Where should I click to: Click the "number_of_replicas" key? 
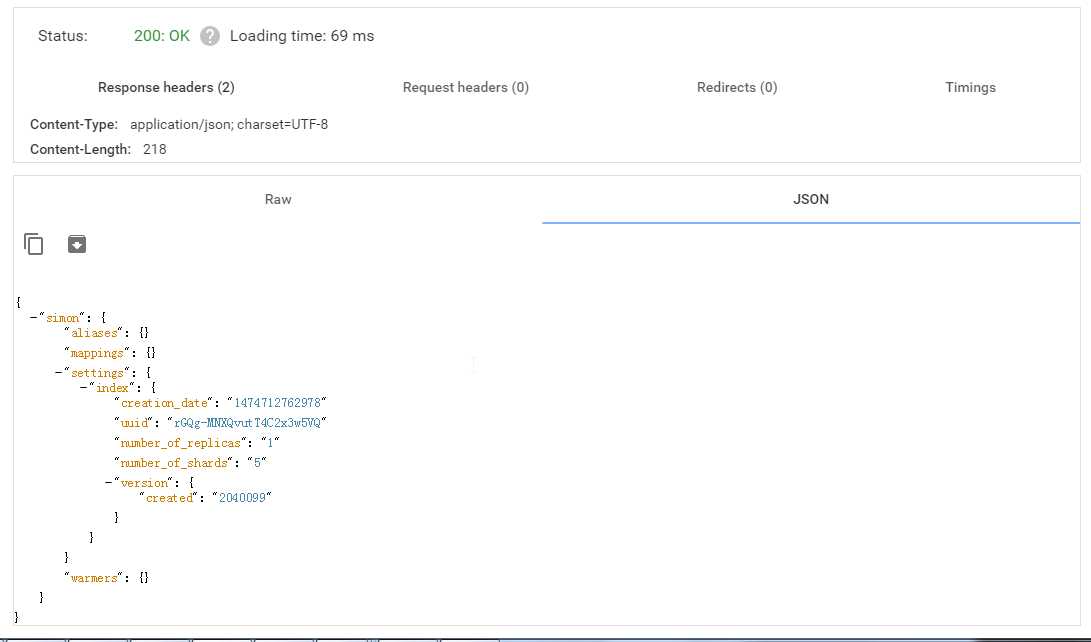tap(180, 443)
